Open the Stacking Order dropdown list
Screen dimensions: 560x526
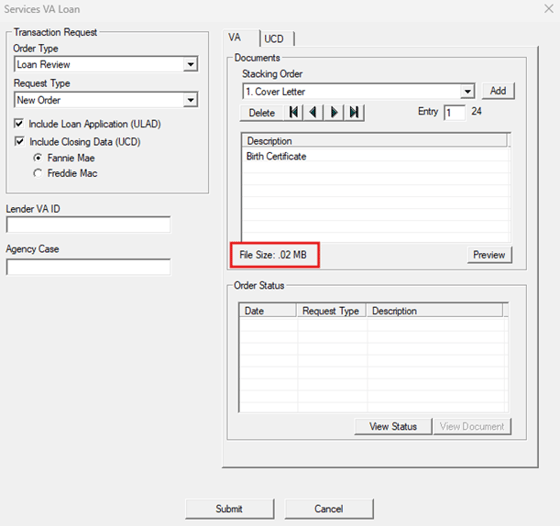[x=467, y=91]
